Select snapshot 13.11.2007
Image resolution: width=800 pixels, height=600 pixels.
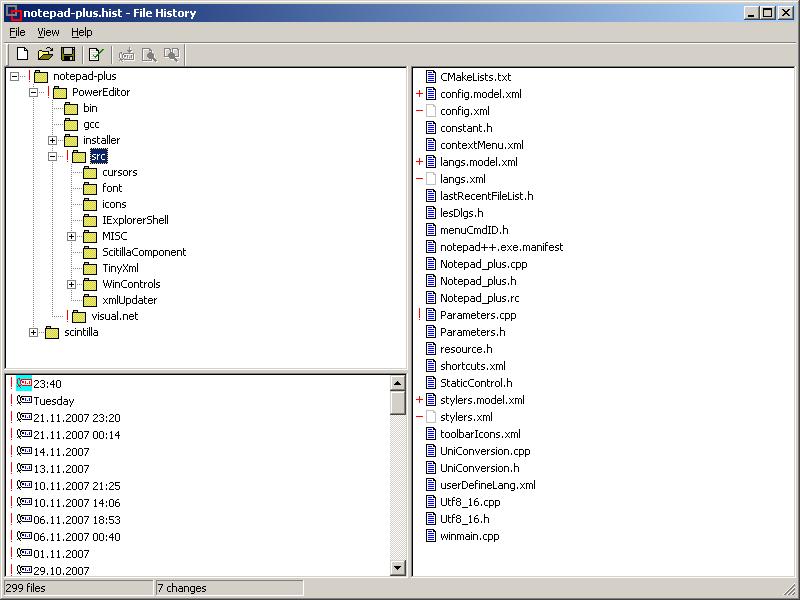coord(61,469)
